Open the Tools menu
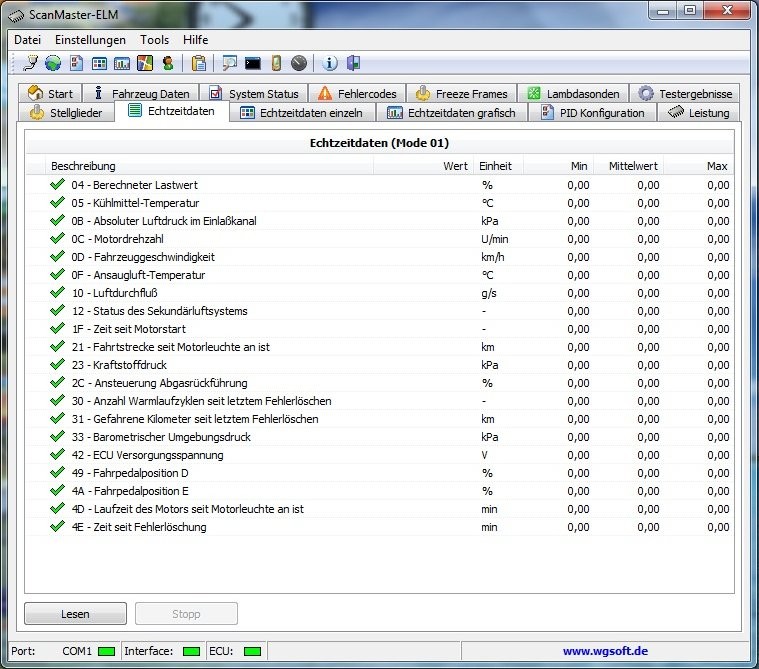This screenshot has width=759, height=669. (154, 40)
